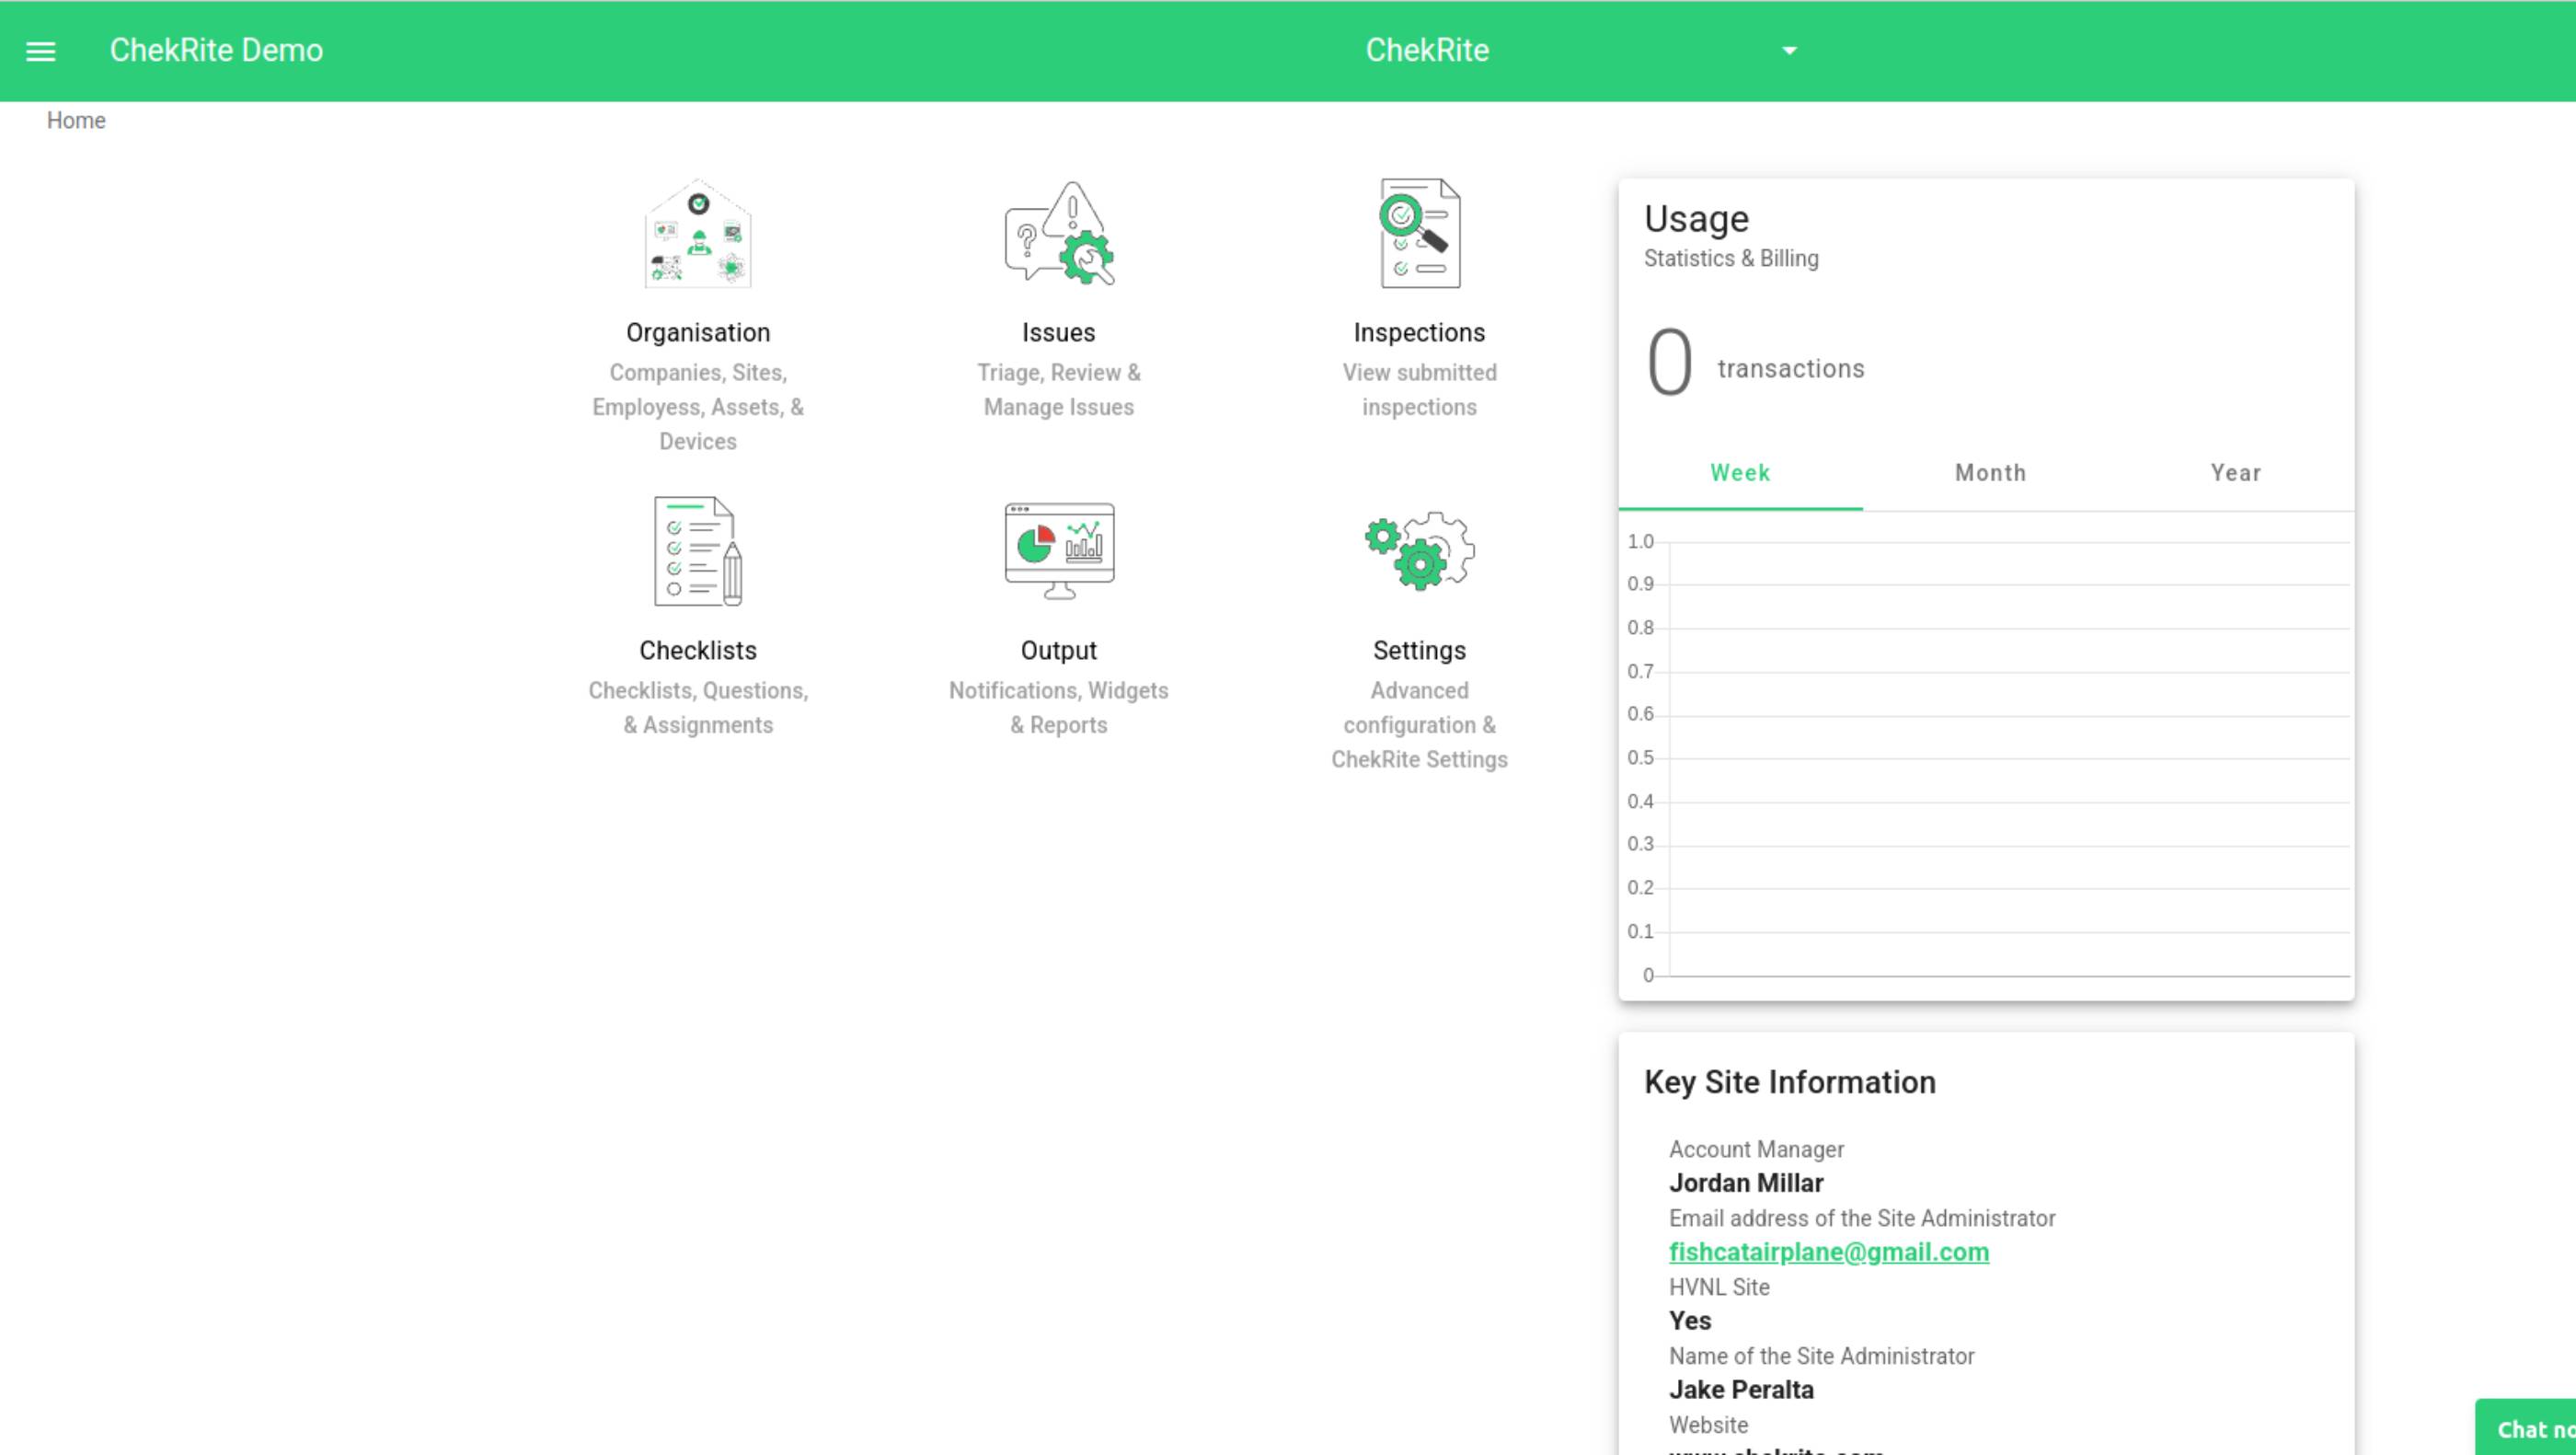
Task: Click the Settings gears icon
Action: (1419, 551)
